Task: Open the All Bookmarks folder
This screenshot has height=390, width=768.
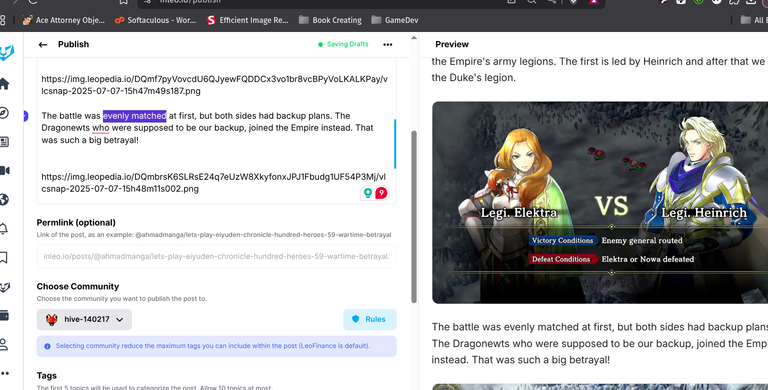Action: point(753,20)
